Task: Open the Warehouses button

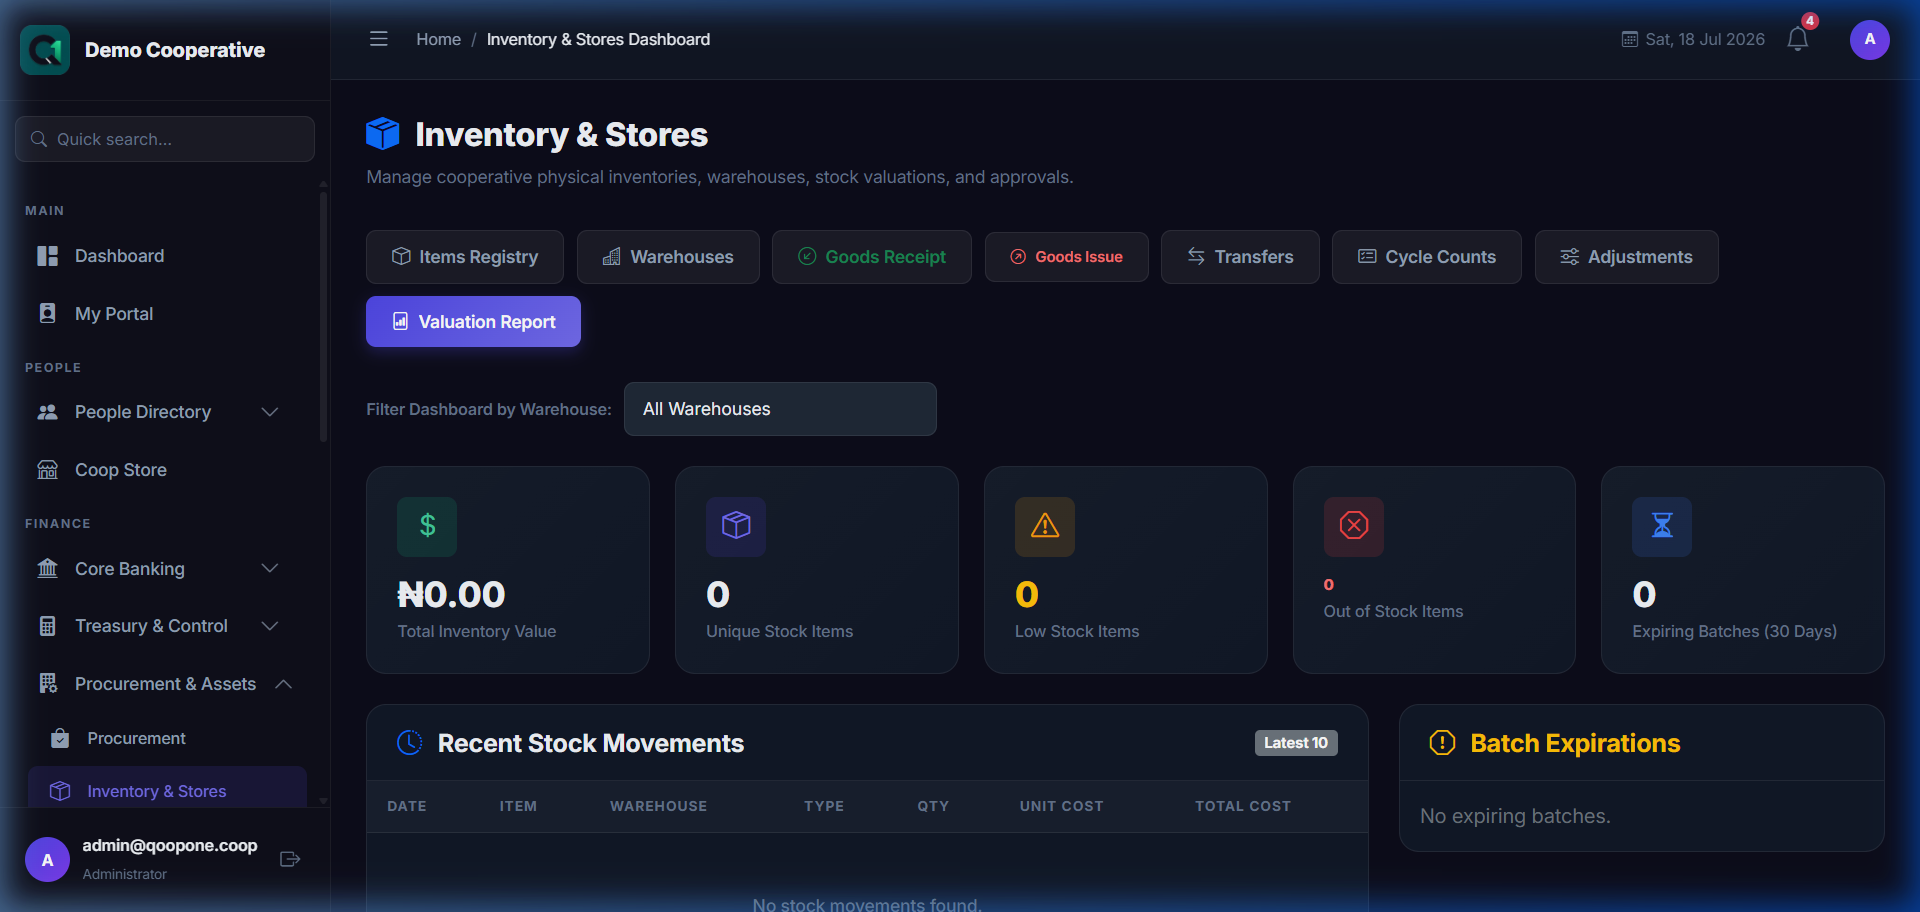Action: click(668, 257)
